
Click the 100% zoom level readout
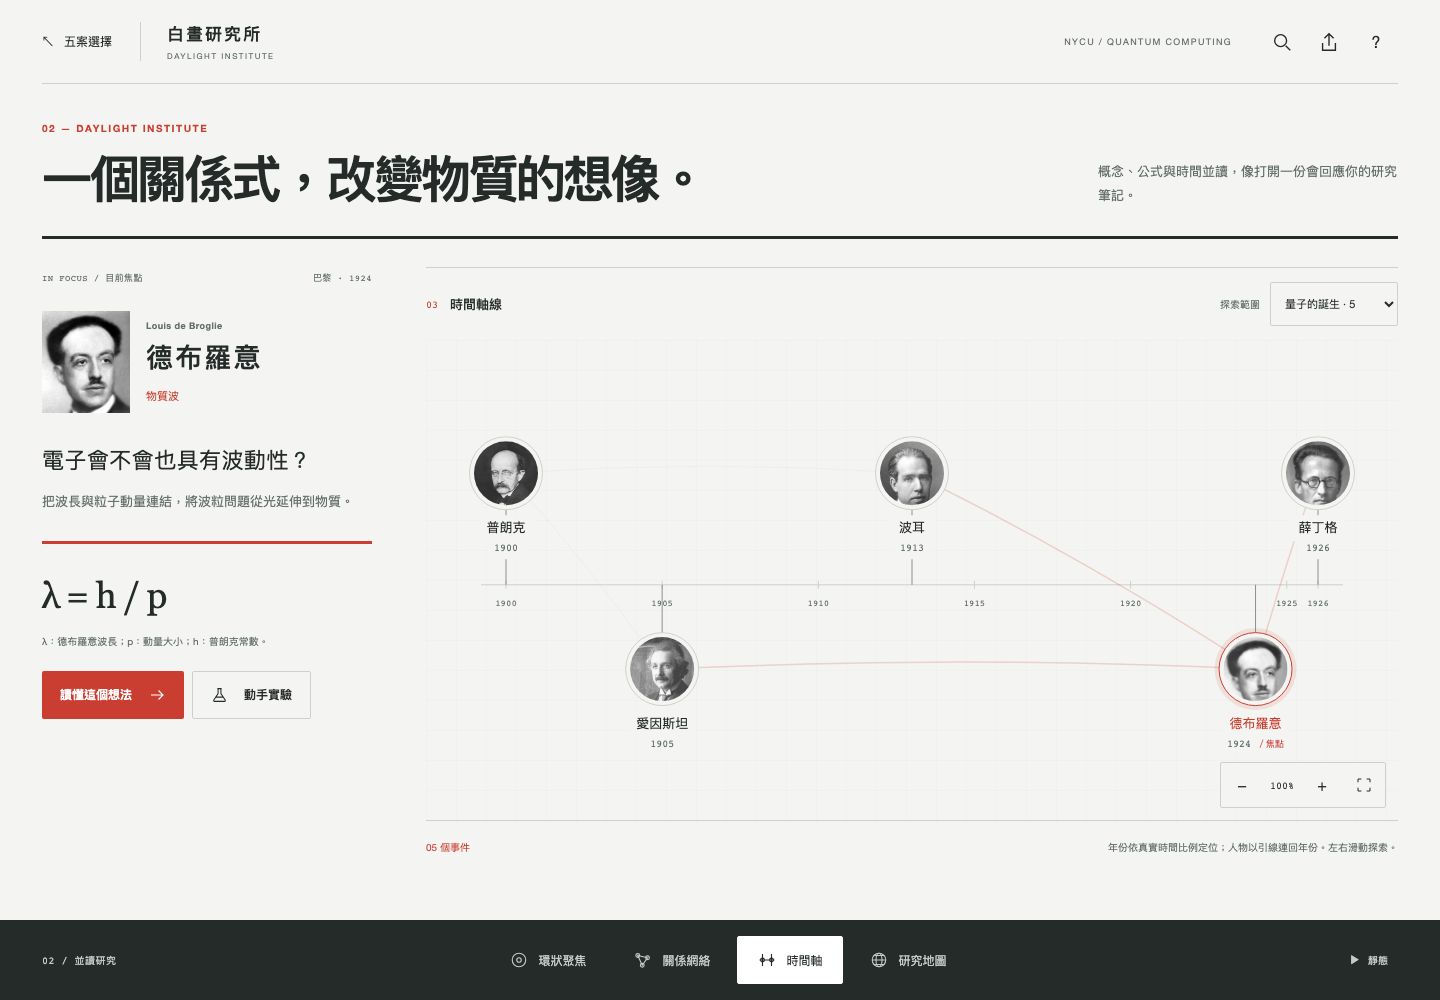pyautogui.click(x=1282, y=786)
